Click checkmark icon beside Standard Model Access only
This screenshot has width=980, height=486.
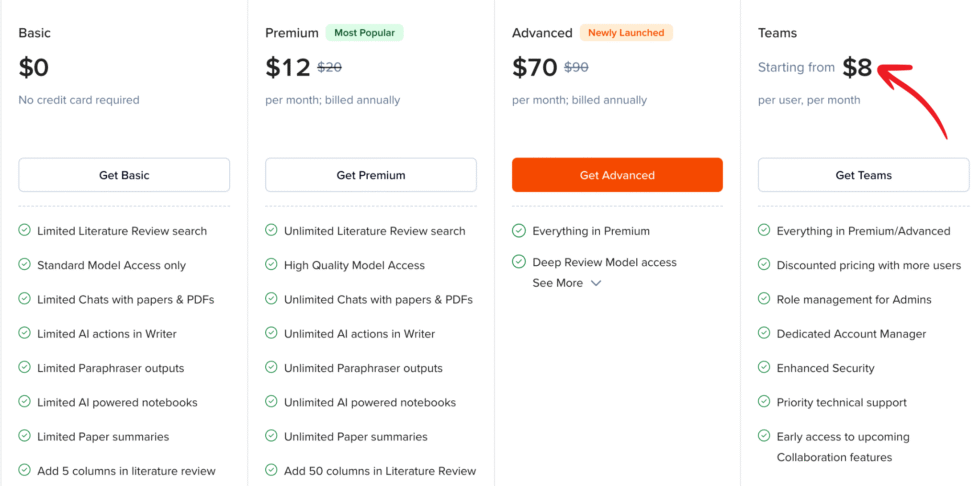(x=24, y=265)
